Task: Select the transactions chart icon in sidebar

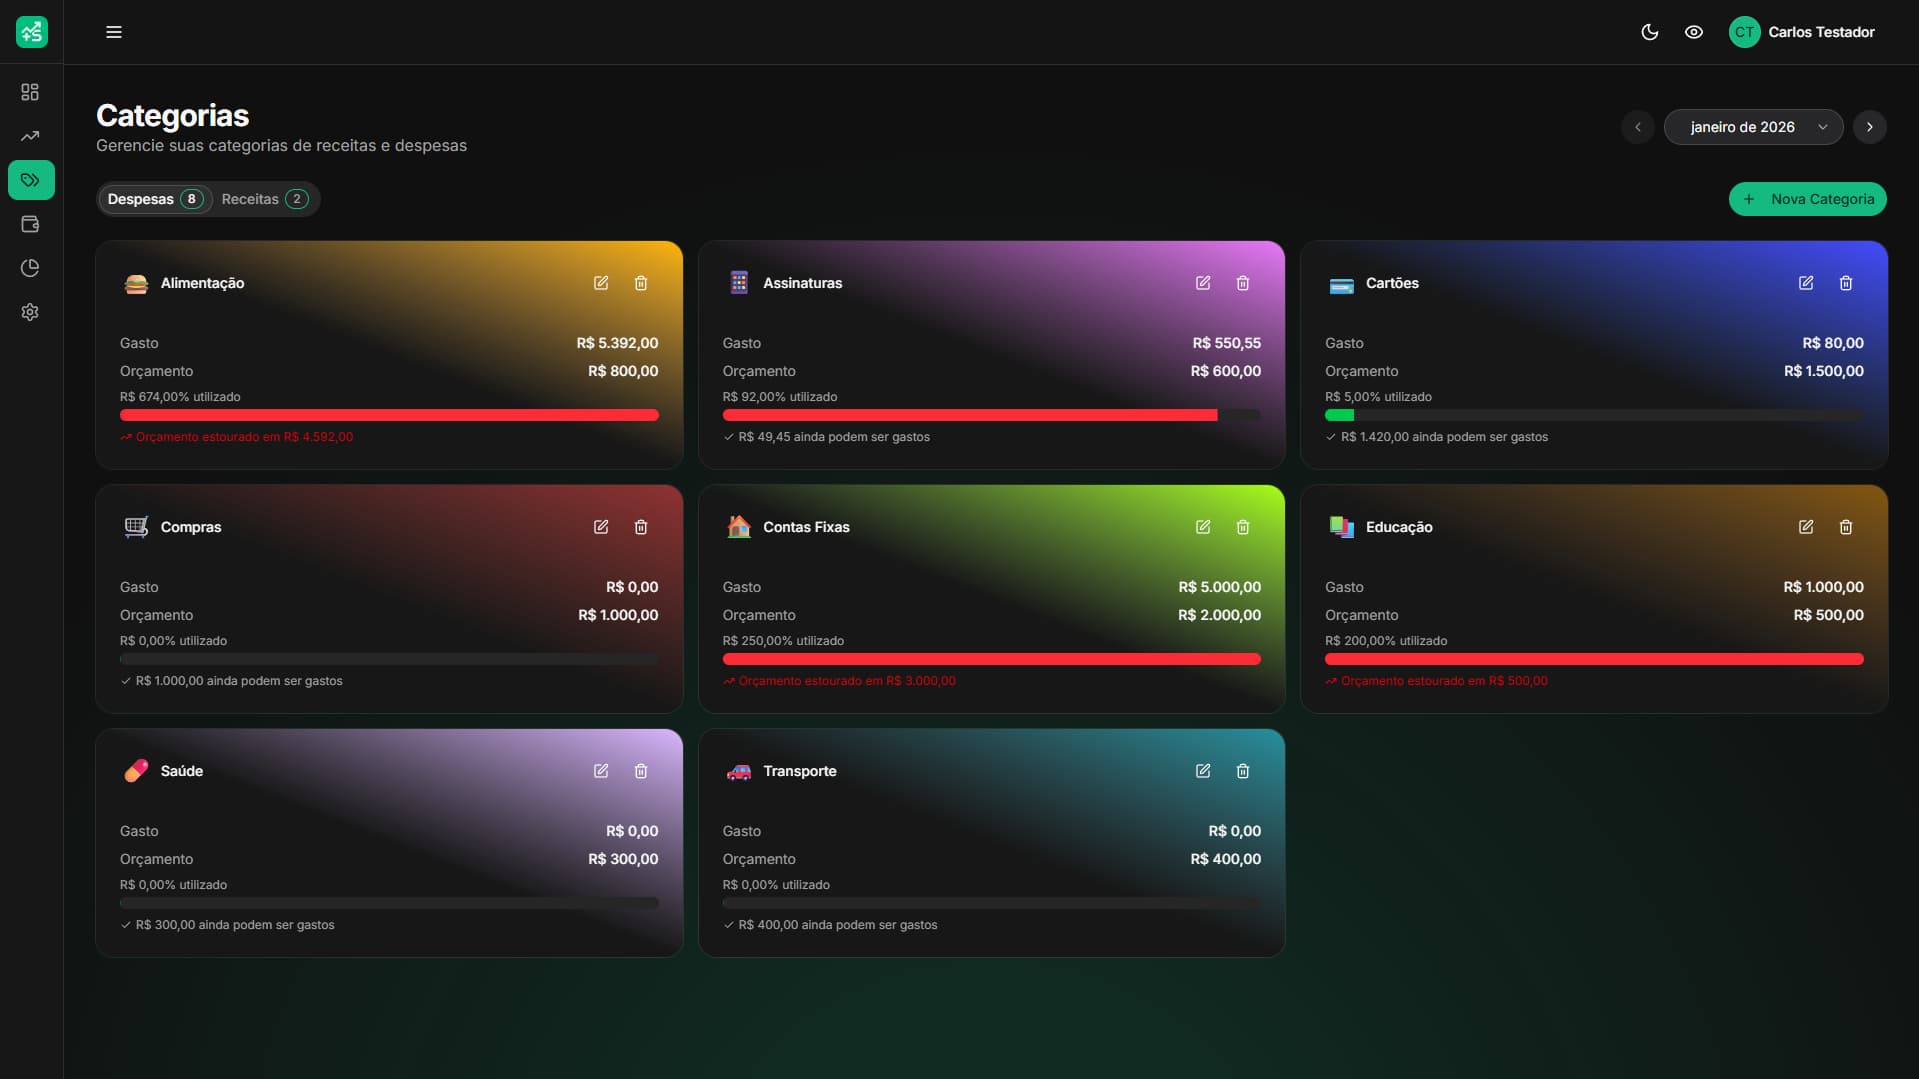Action: [x=30, y=135]
